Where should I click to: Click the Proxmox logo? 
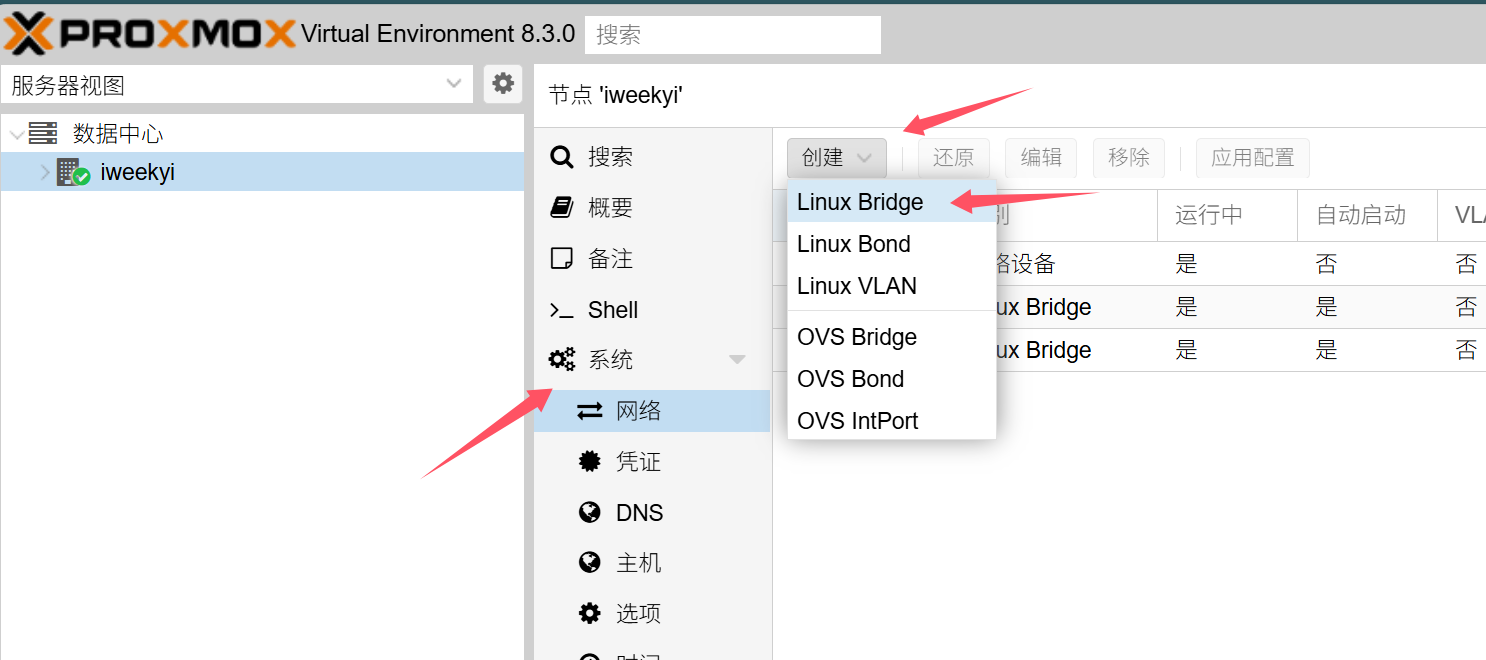(x=150, y=34)
